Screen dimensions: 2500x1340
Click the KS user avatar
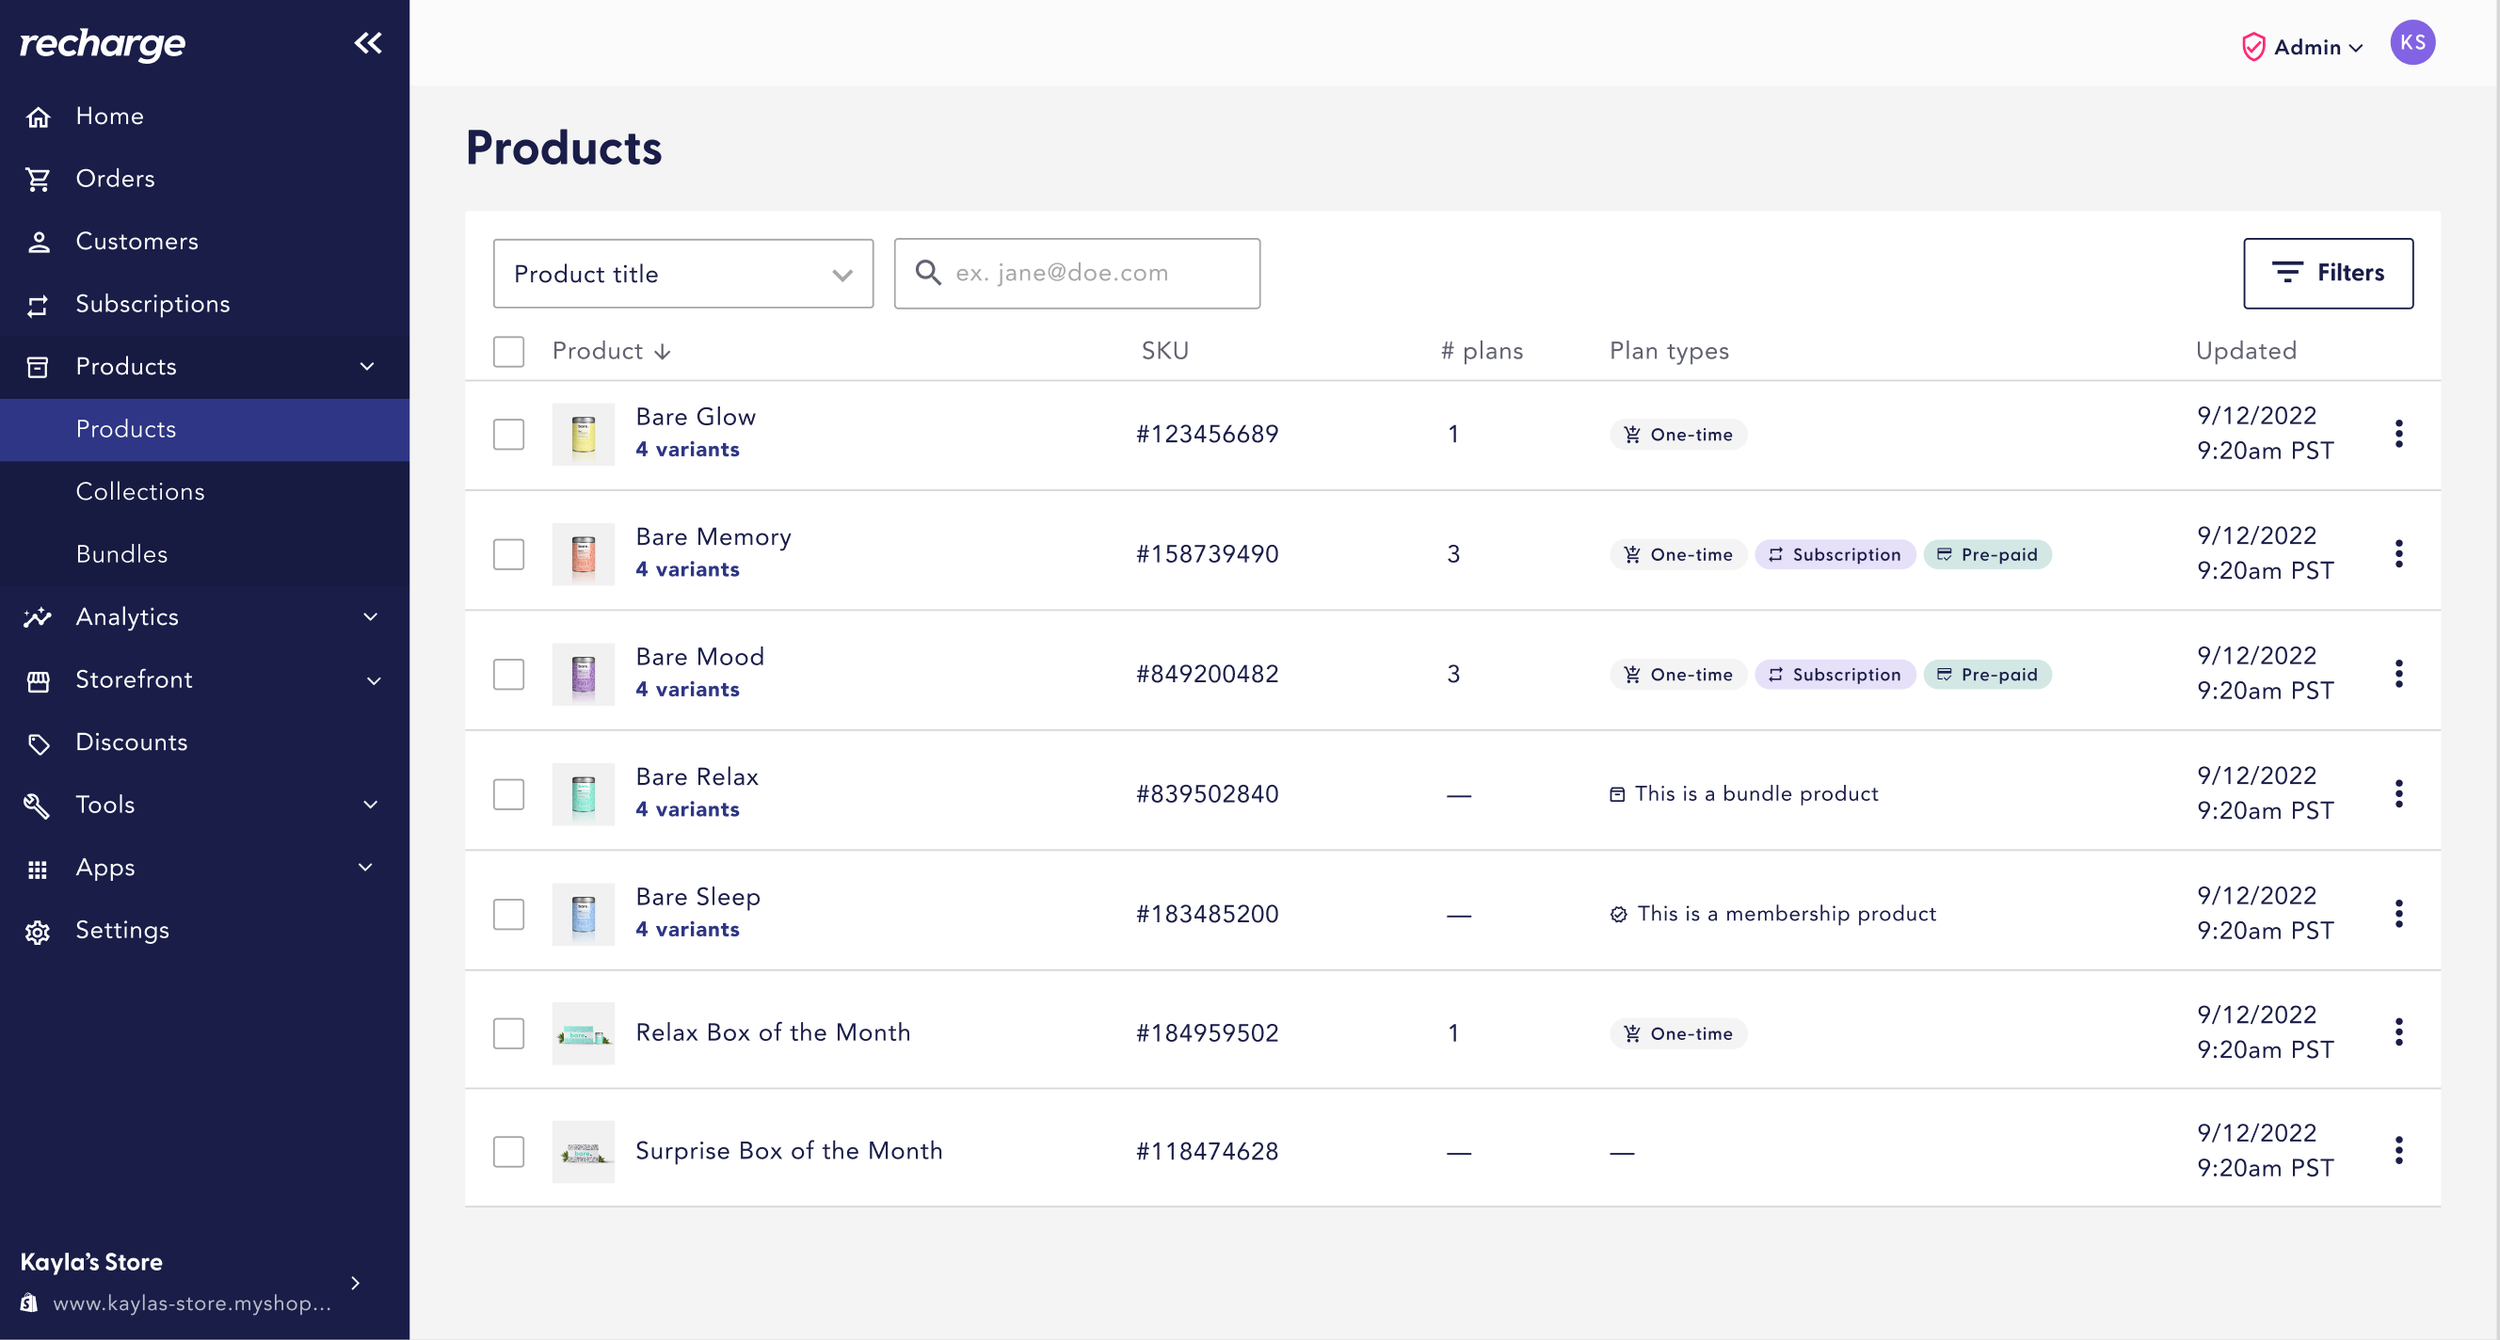[2411, 43]
